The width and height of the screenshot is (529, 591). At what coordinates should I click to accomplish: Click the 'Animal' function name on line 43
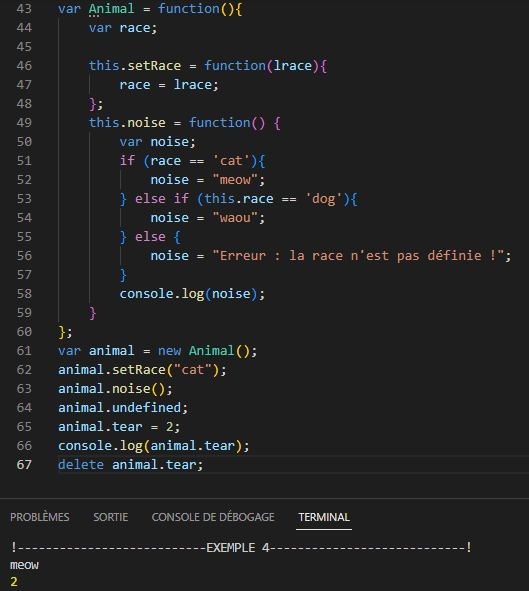(112, 9)
